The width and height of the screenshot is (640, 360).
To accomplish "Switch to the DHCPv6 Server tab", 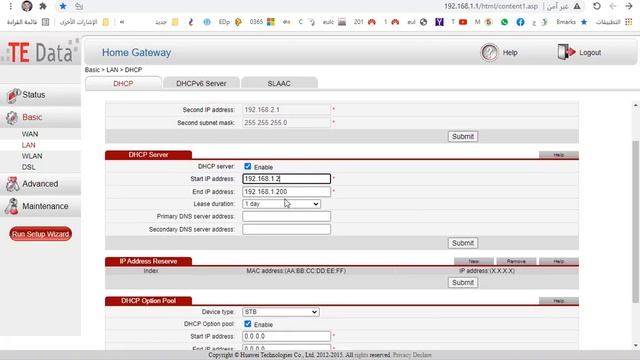I will pos(201,83).
